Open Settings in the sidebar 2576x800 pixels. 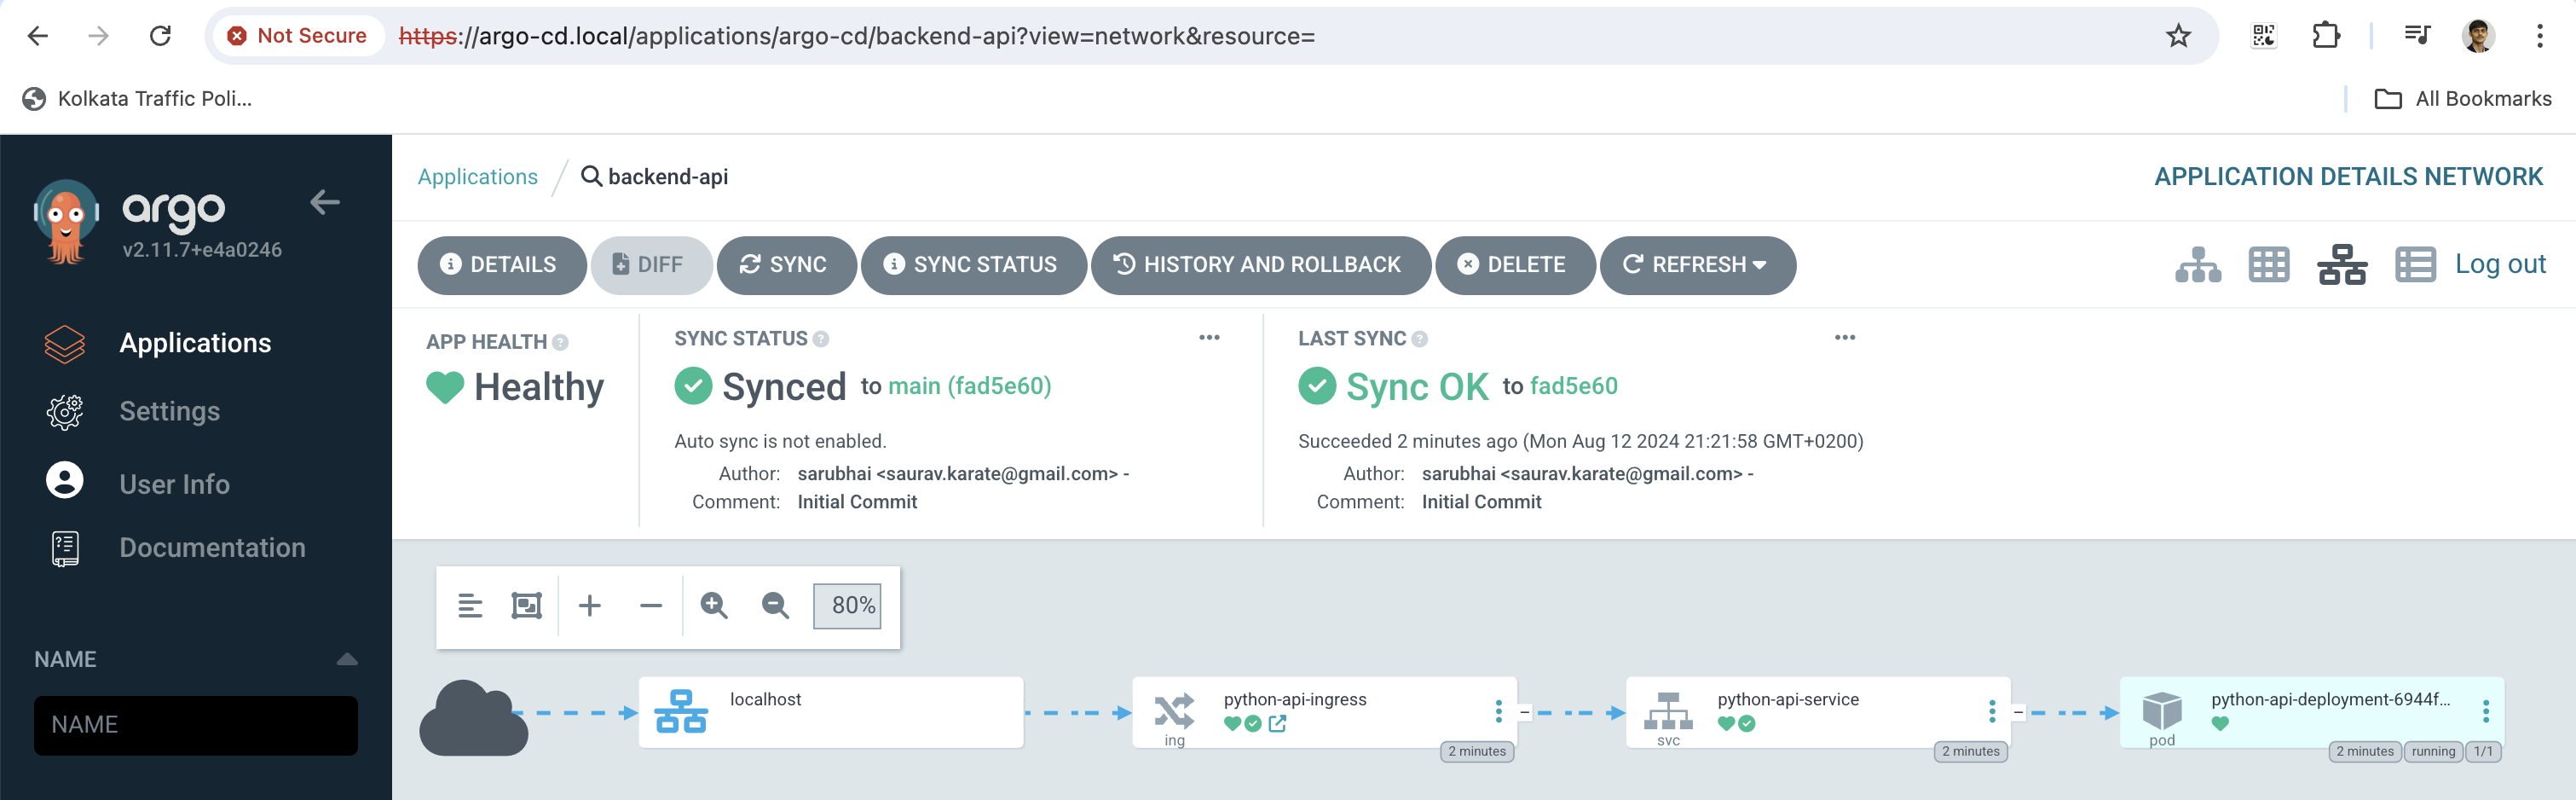(x=169, y=412)
